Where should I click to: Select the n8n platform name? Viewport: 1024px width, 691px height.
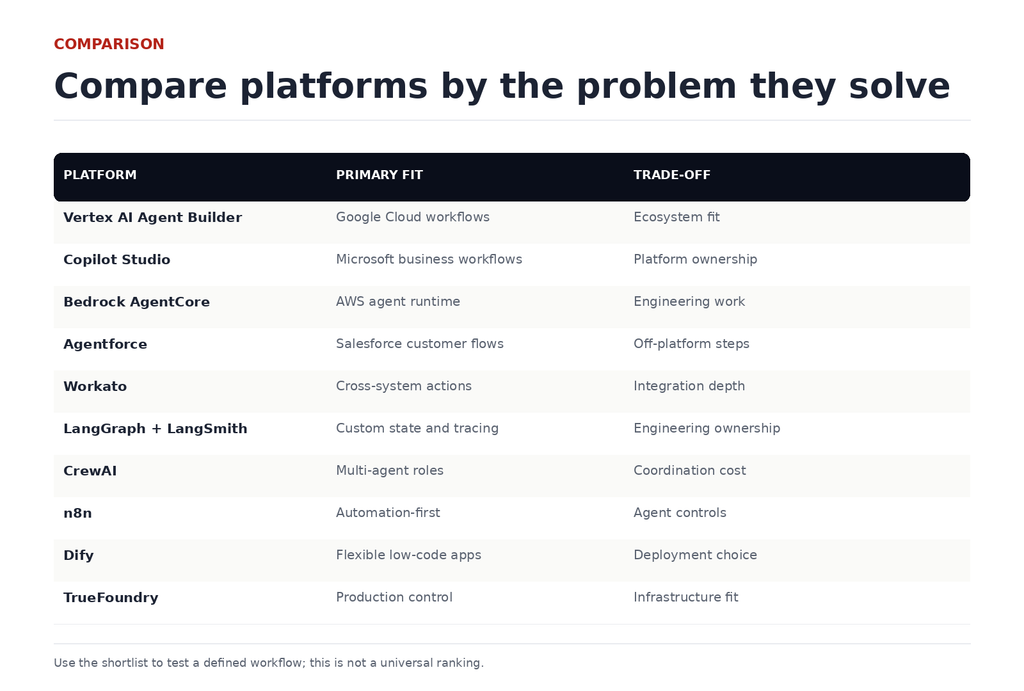78,513
